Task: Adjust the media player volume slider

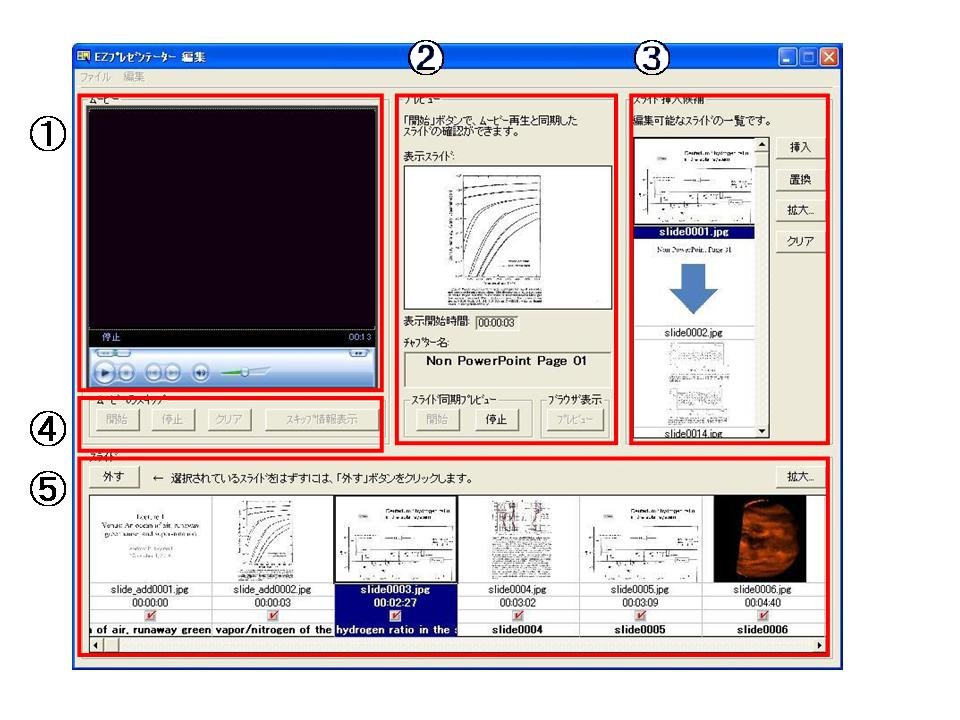Action: pyautogui.click(x=244, y=372)
